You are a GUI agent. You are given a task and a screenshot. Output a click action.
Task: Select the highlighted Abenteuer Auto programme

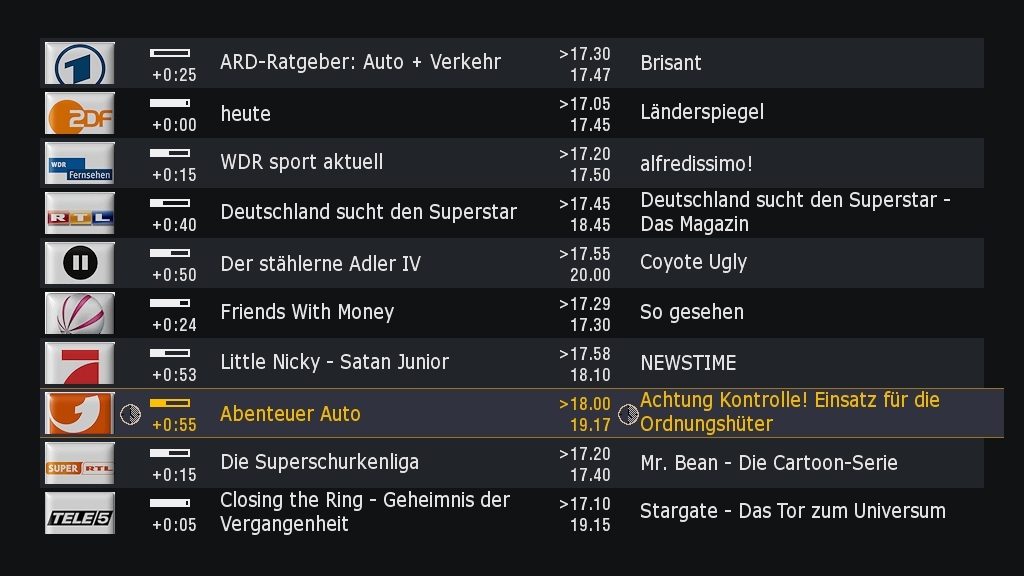tap(290, 413)
